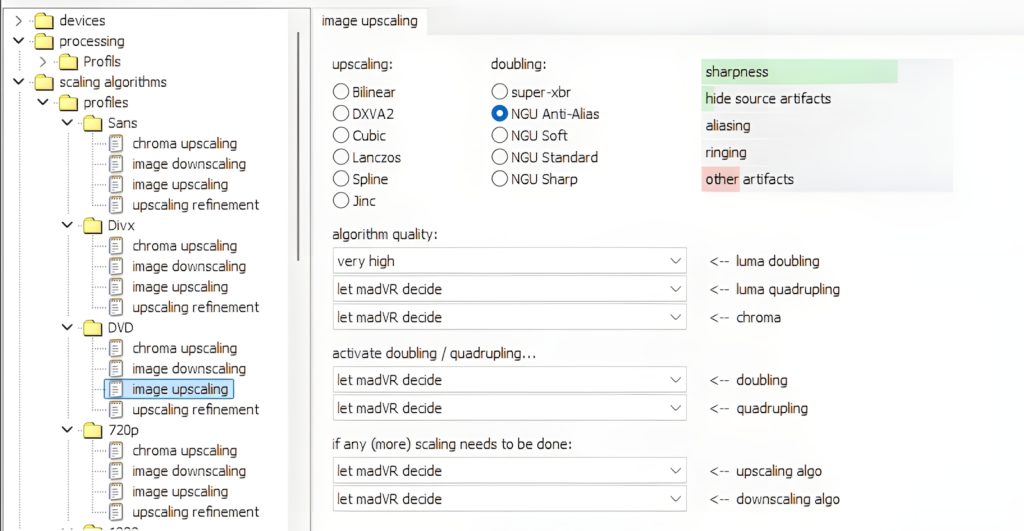Open image upscaling under 720p profile

pos(180,491)
